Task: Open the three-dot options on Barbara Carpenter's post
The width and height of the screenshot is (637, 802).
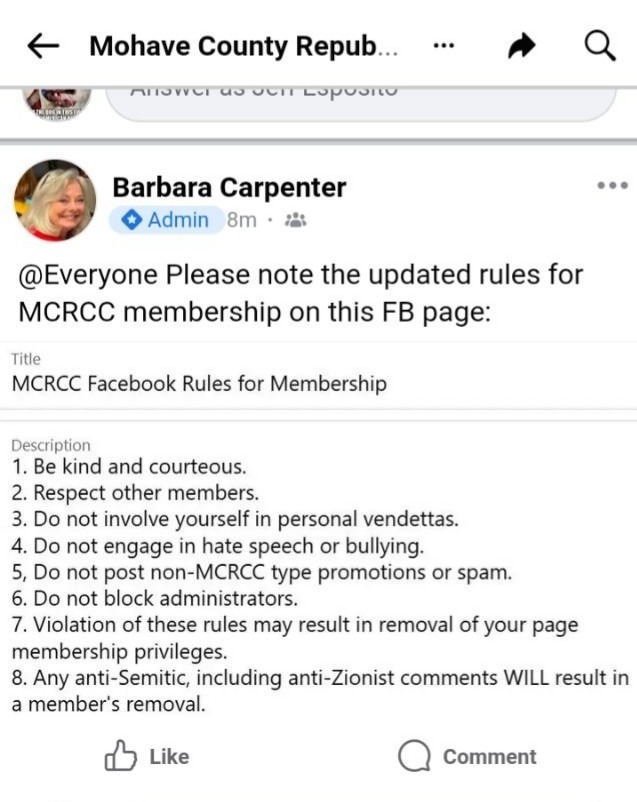Action: 611,186
